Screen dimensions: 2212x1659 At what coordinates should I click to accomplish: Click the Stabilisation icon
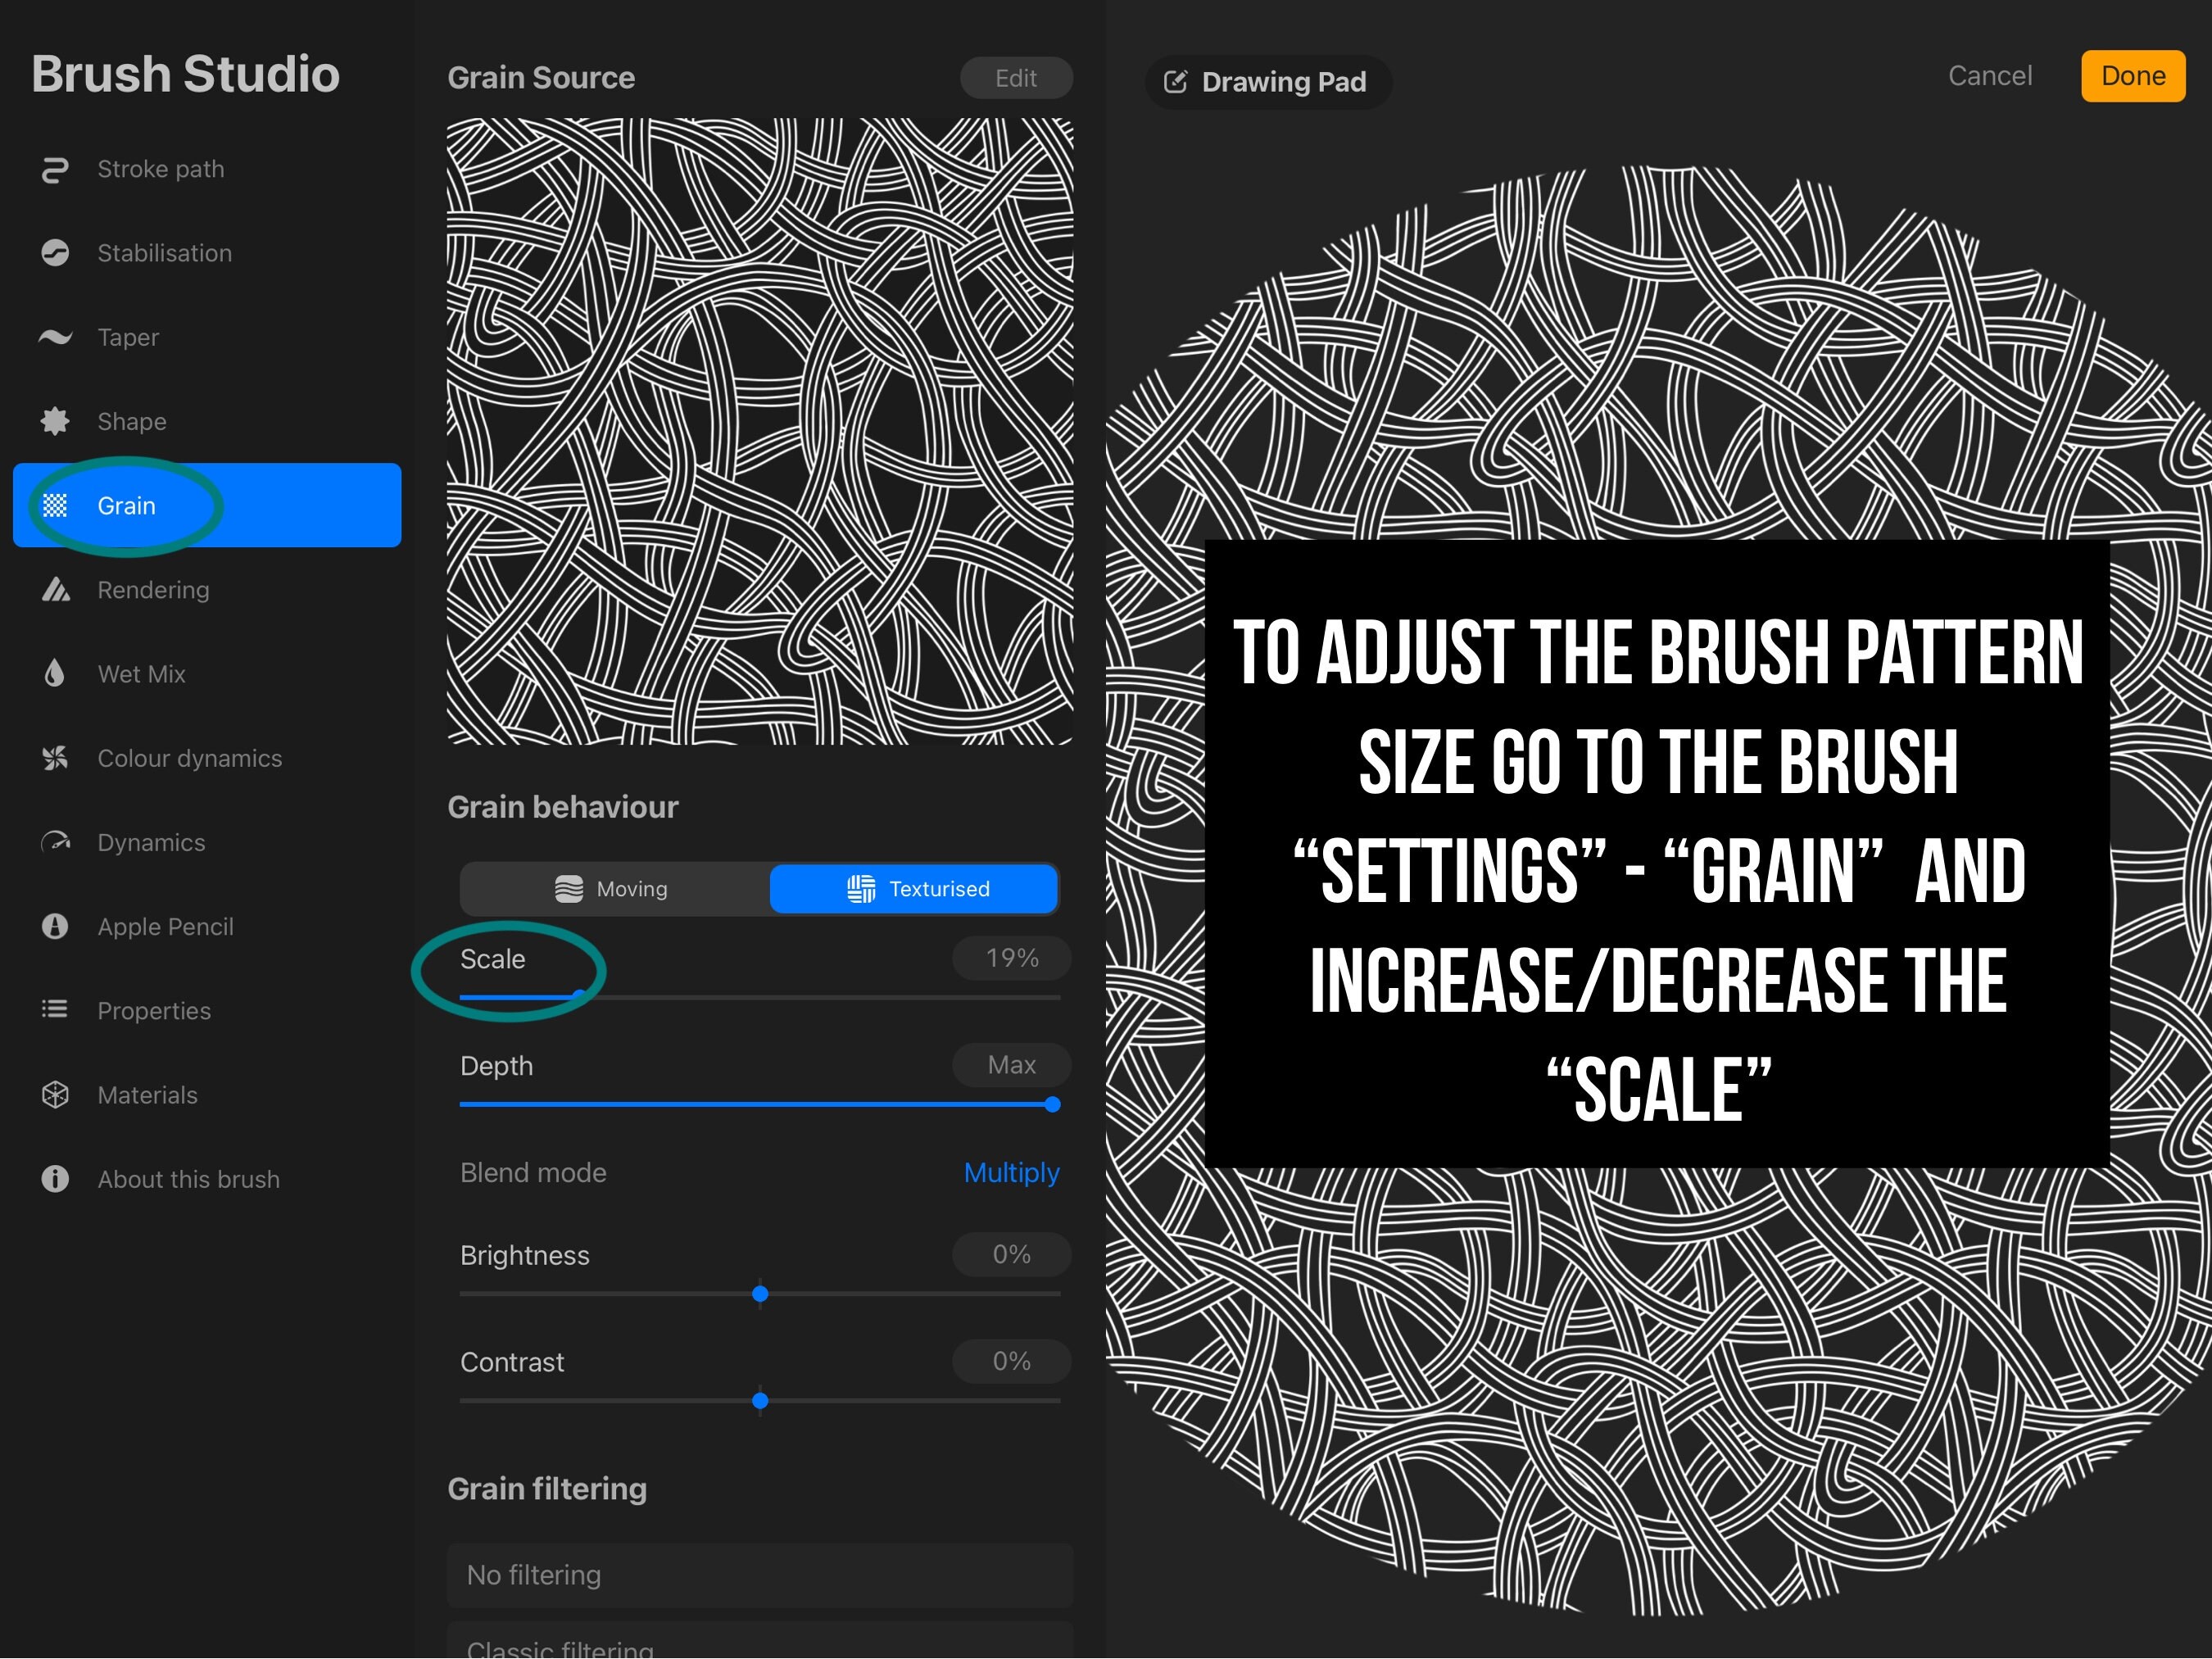point(55,253)
